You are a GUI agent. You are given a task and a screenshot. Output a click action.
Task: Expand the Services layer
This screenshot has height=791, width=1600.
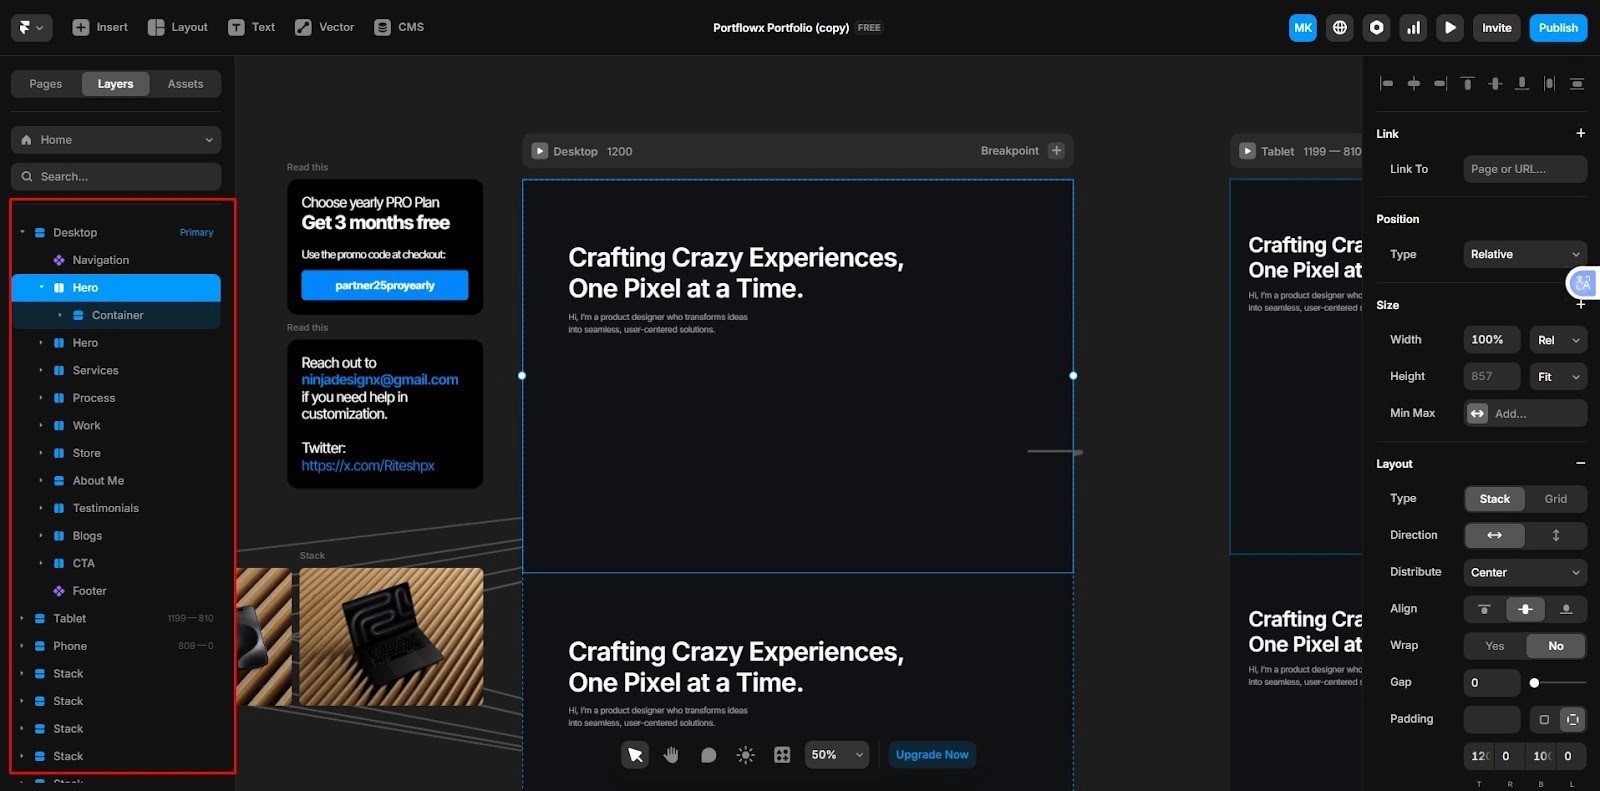click(41, 370)
